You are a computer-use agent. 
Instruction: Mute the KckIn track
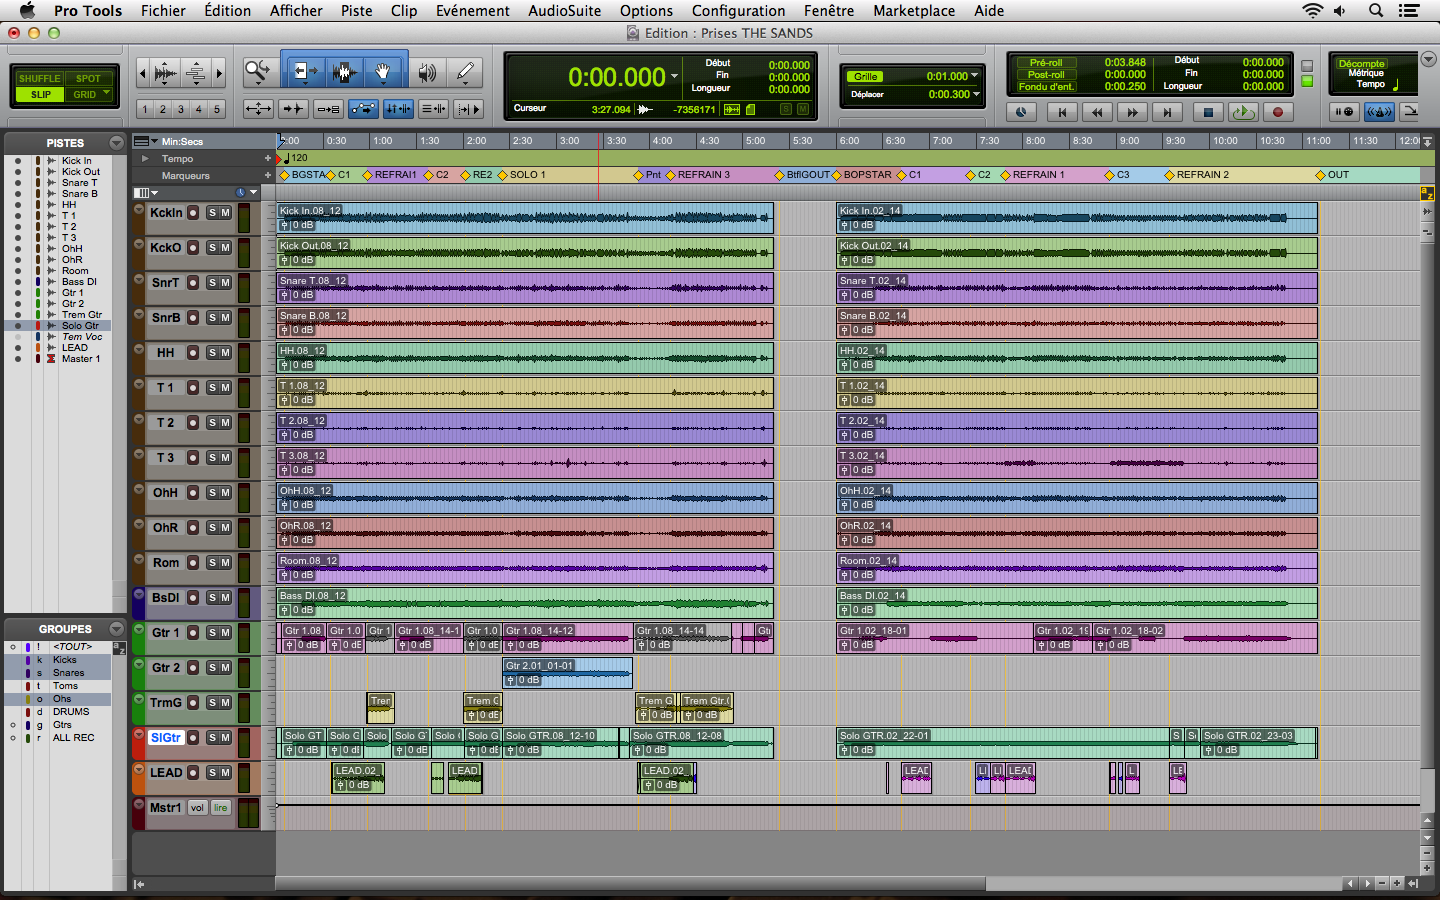(226, 213)
